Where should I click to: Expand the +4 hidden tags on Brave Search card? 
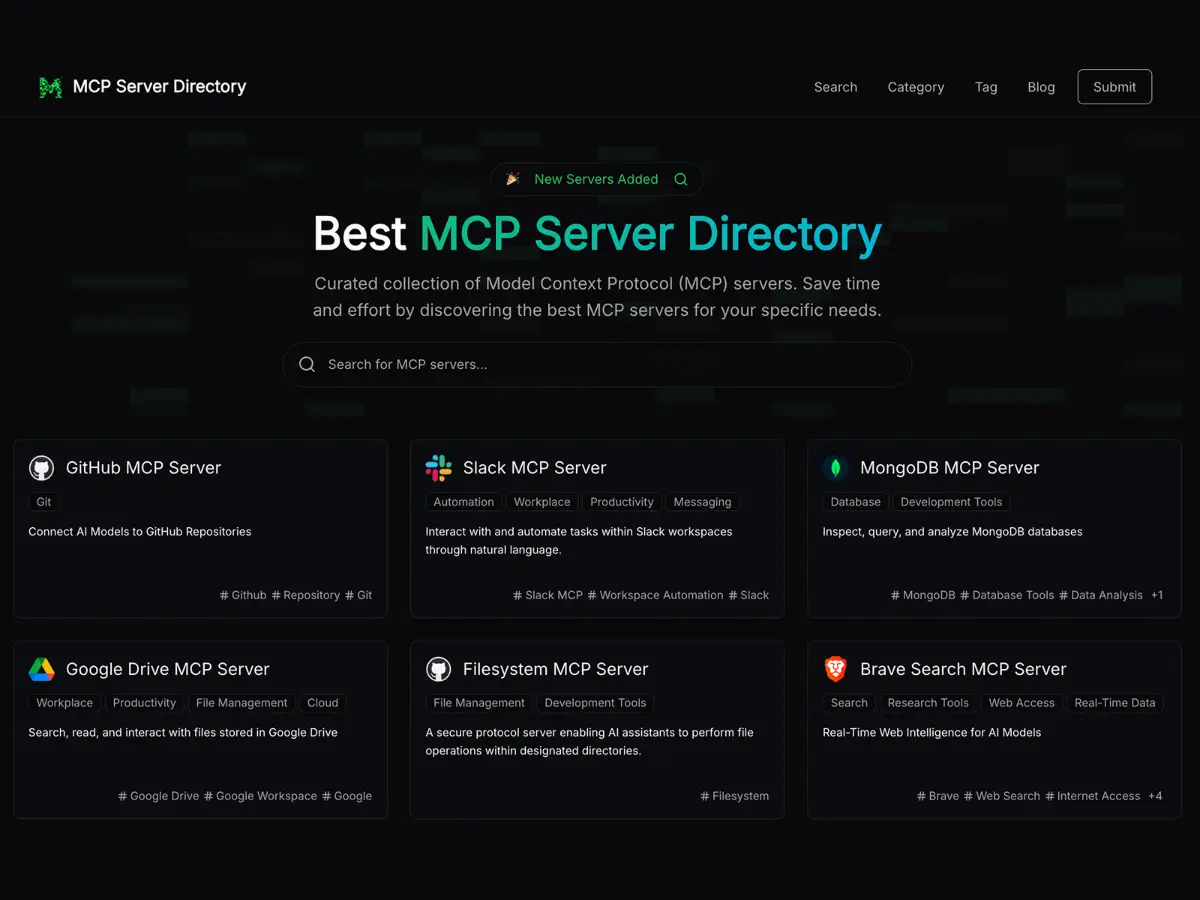1155,796
